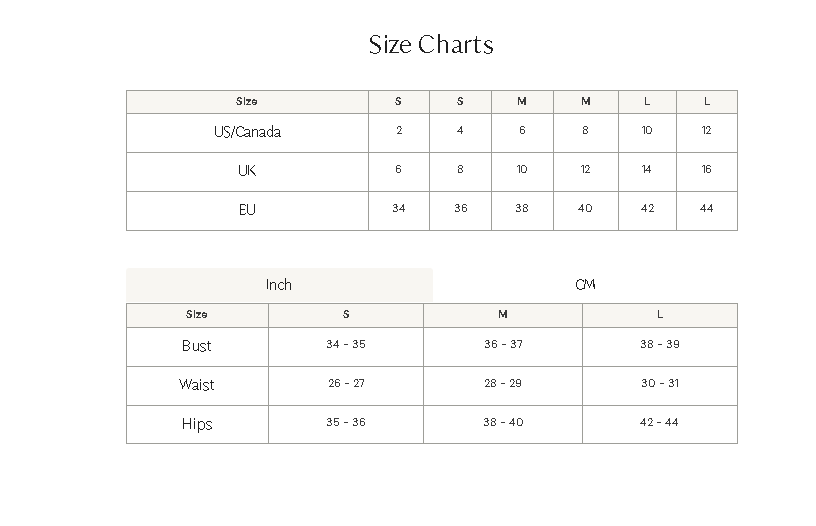Click EU size 44 cell
The height and width of the screenshot is (526, 816).
coord(707,208)
